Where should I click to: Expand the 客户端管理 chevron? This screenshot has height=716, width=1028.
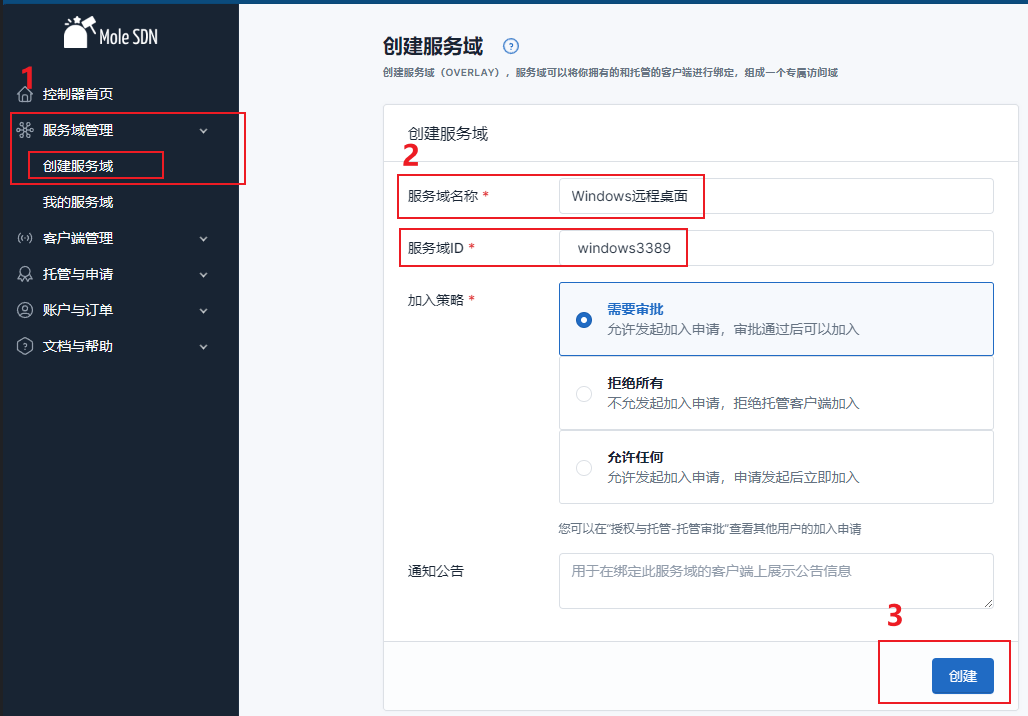coord(204,239)
